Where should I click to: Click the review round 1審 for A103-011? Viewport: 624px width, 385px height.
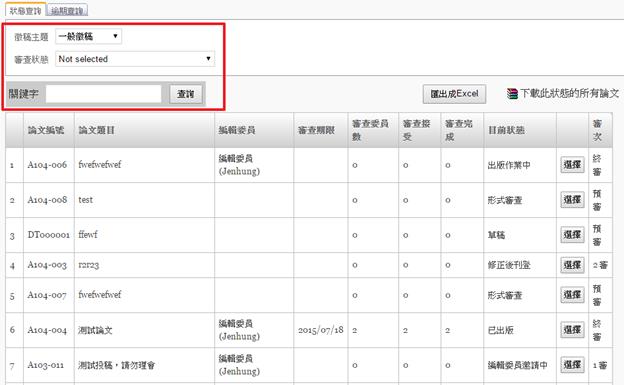[600, 365]
